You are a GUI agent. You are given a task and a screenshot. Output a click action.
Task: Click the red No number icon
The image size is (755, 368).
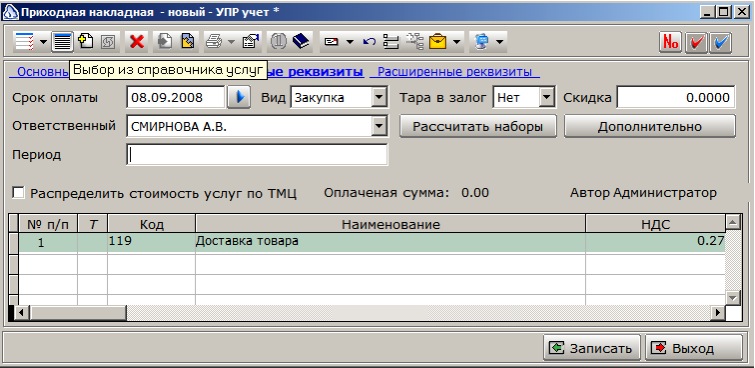[x=671, y=42]
